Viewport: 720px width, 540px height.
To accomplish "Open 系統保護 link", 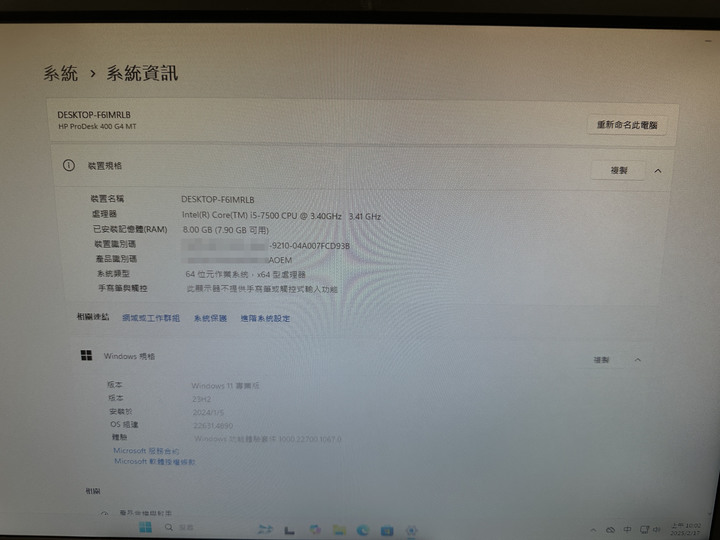I will 210,318.
